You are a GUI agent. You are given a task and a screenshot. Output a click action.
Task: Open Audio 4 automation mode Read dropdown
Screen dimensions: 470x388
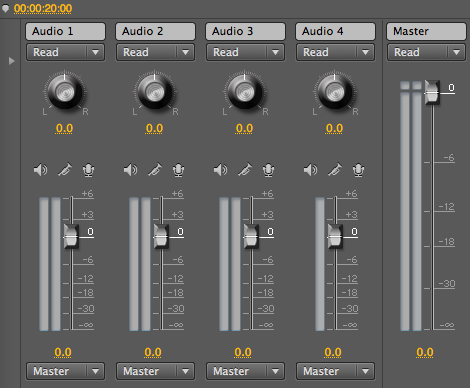(x=335, y=52)
